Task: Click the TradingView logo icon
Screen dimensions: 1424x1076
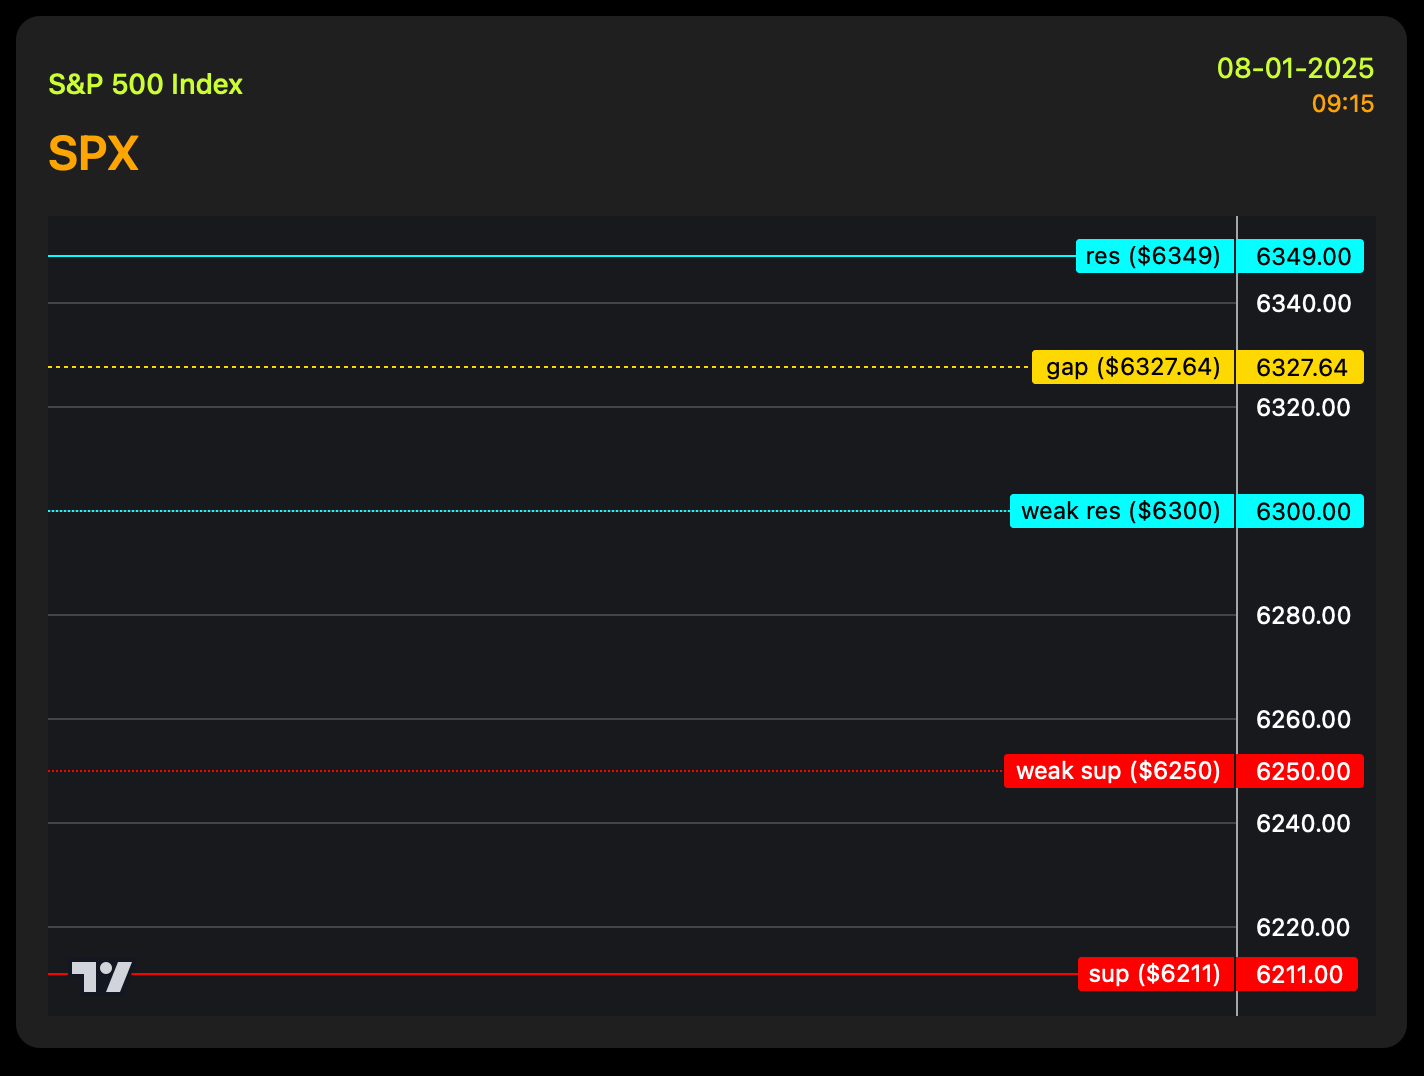Action: coord(101,977)
